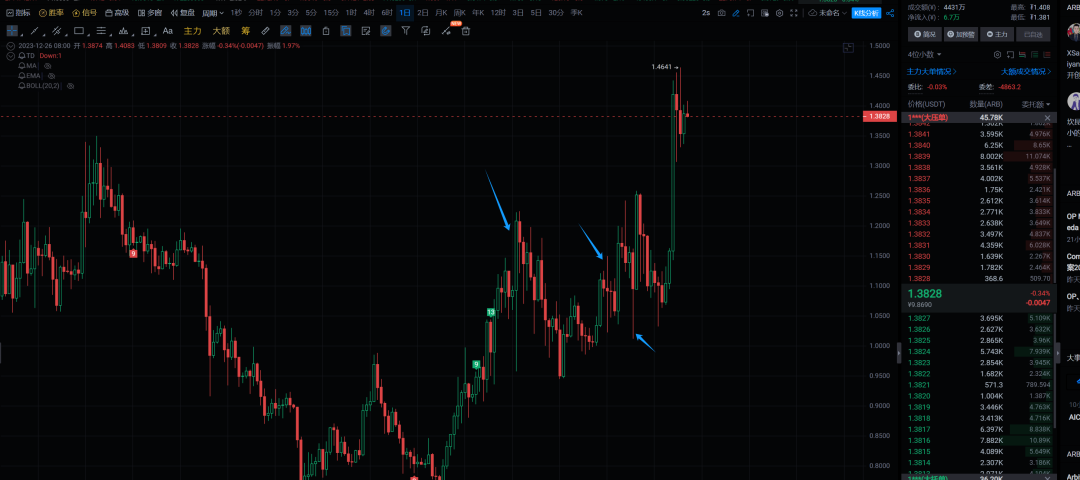The height and width of the screenshot is (480, 1080).
Task: Expand the 周期 period dropdown
Action: (213, 13)
